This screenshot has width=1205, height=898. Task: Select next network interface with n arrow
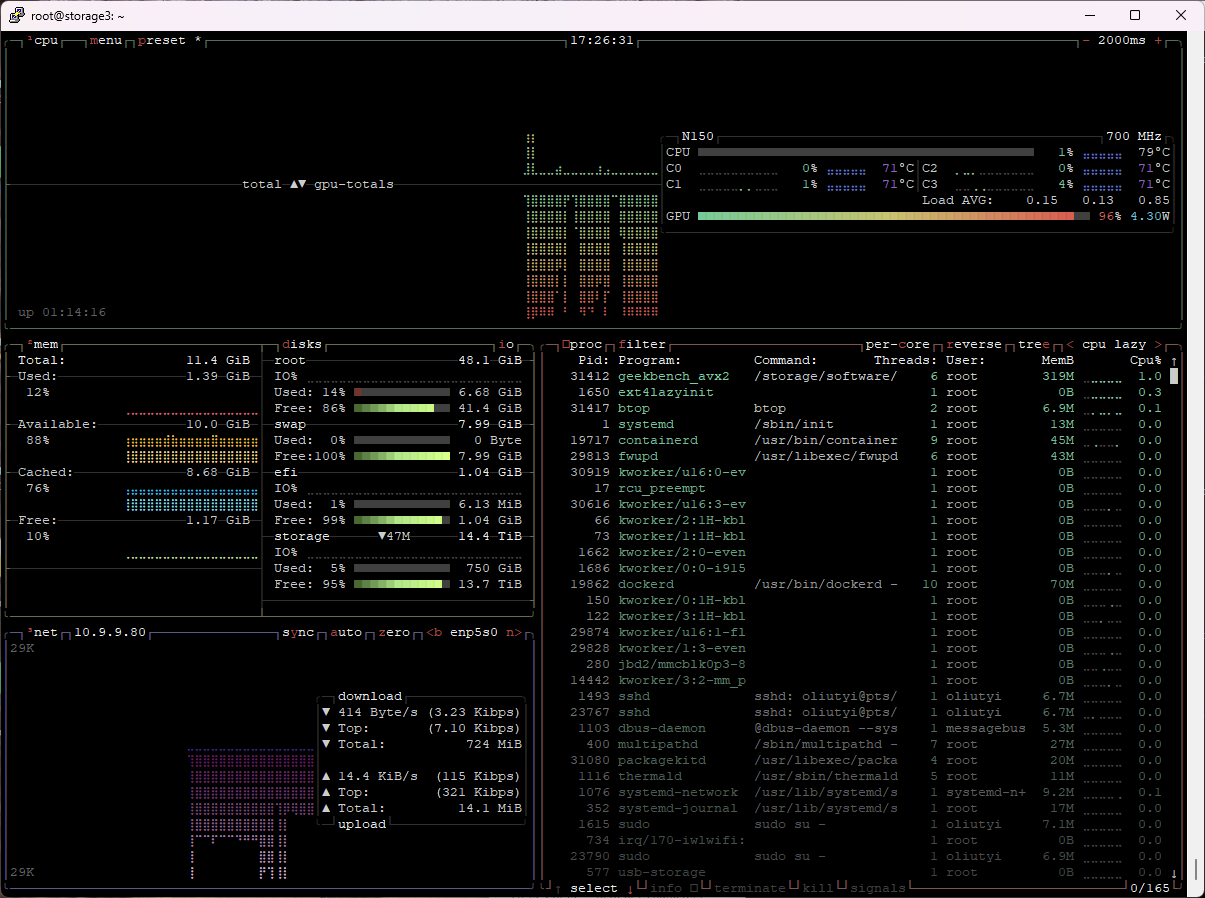[514, 633]
